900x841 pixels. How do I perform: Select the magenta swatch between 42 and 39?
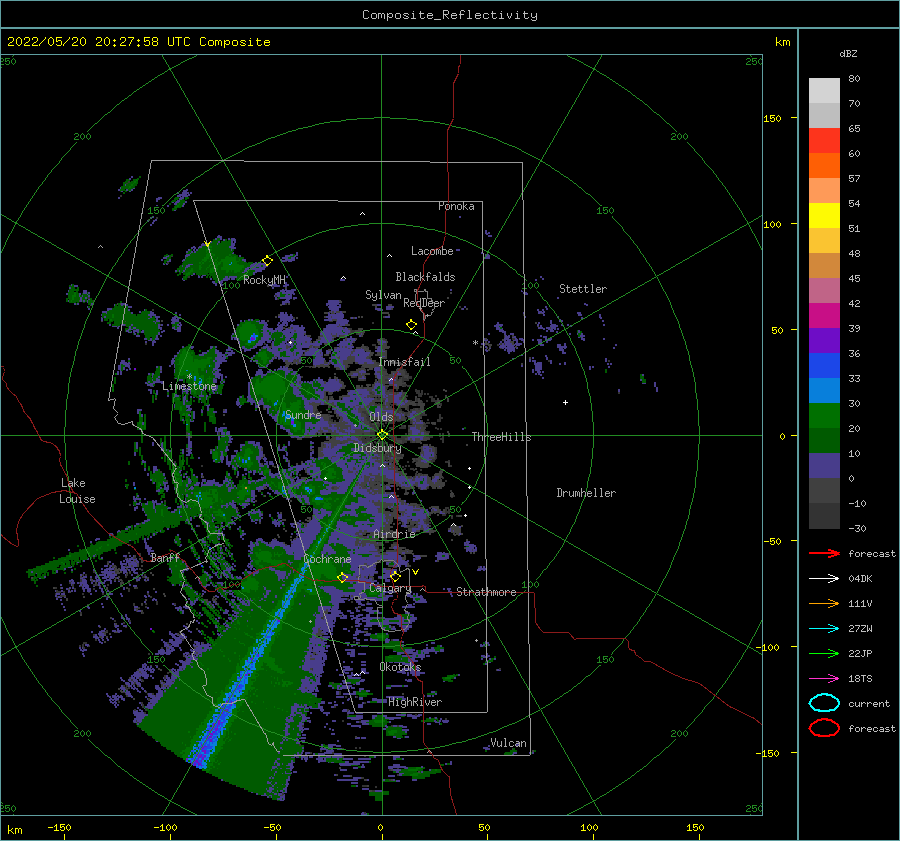tap(824, 315)
